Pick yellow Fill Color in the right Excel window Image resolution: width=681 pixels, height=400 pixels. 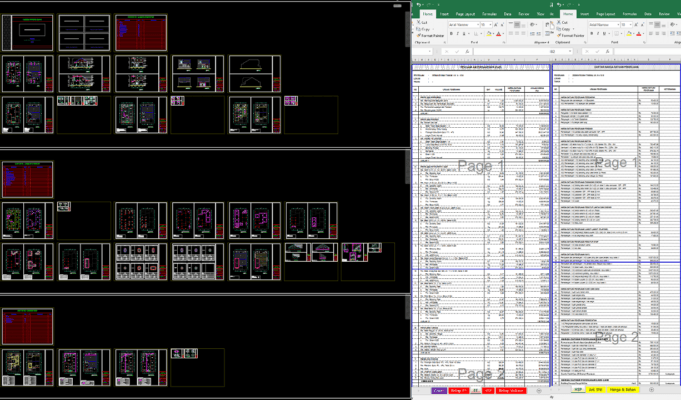click(x=629, y=33)
